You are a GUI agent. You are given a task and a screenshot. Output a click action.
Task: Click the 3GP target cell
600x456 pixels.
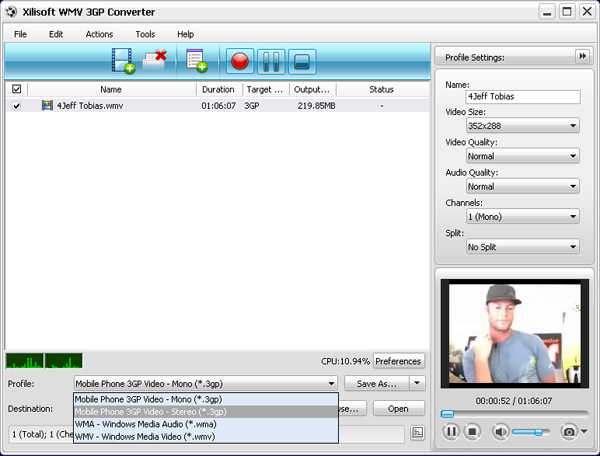tap(252, 106)
